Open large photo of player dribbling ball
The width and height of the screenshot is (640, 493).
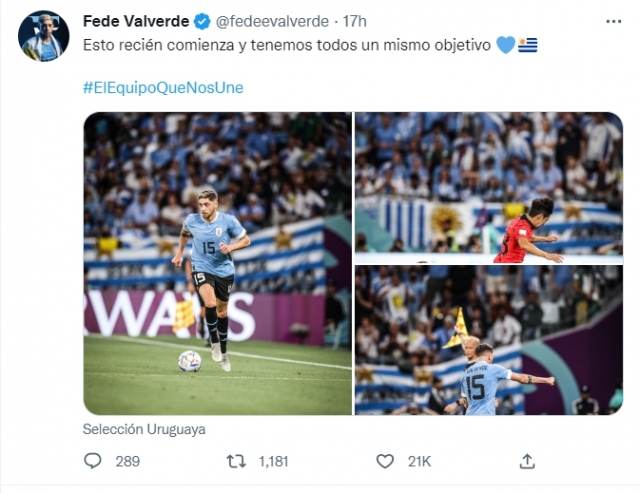pyautogui.click(x=218, y=264)
